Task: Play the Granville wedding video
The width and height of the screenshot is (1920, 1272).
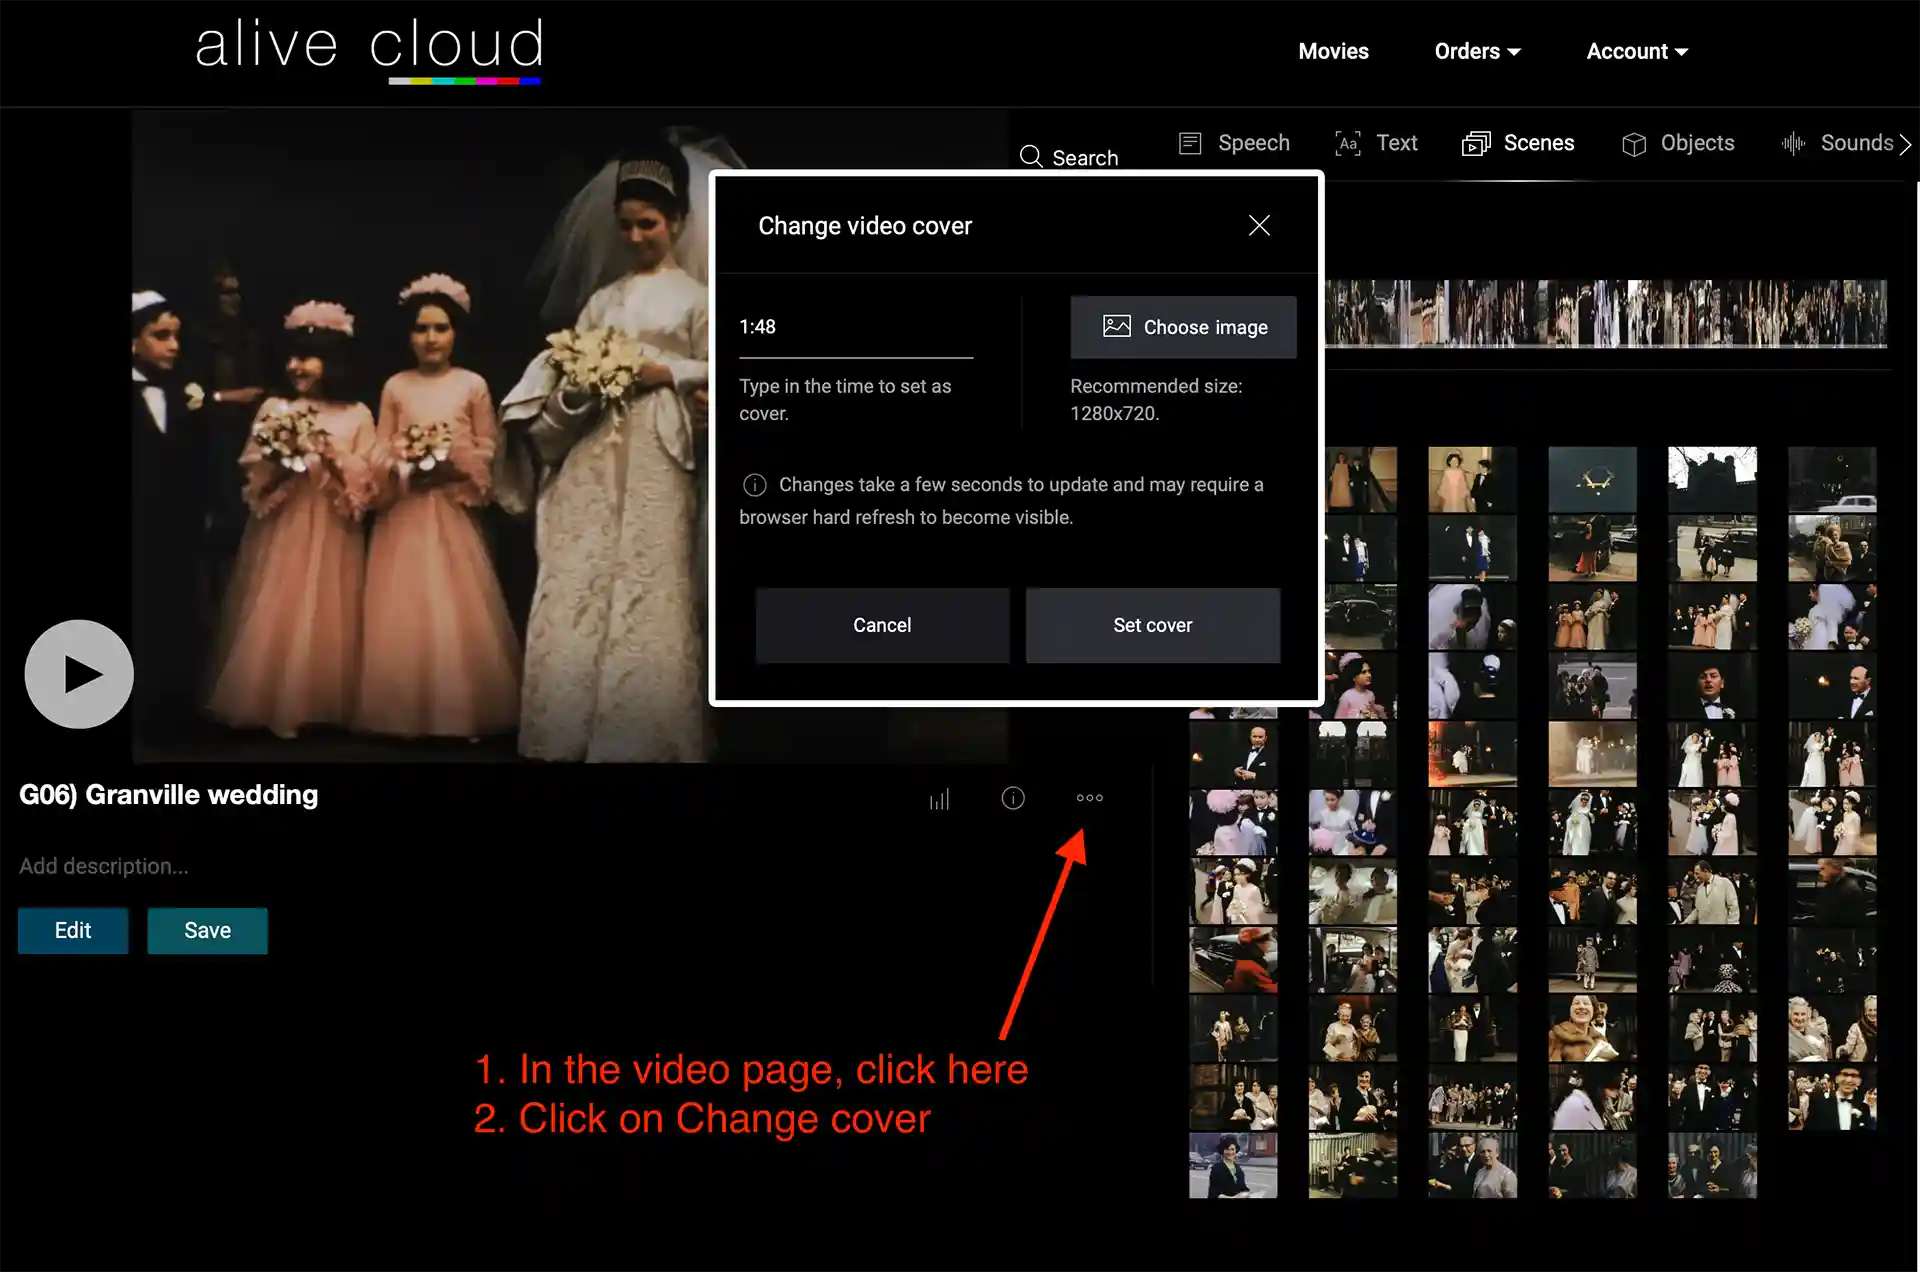Action: [79, 674]
